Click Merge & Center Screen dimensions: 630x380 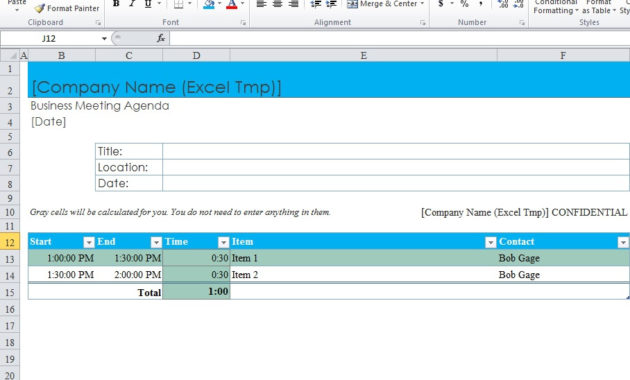pyautogui.click(x=382, y=4)
